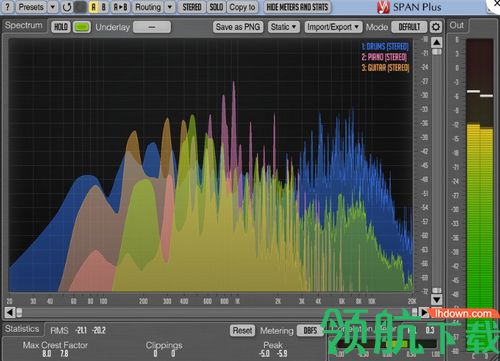Select the Out meter tab
The width and height of the screenshot is (500, 361).
click(457, 26)
